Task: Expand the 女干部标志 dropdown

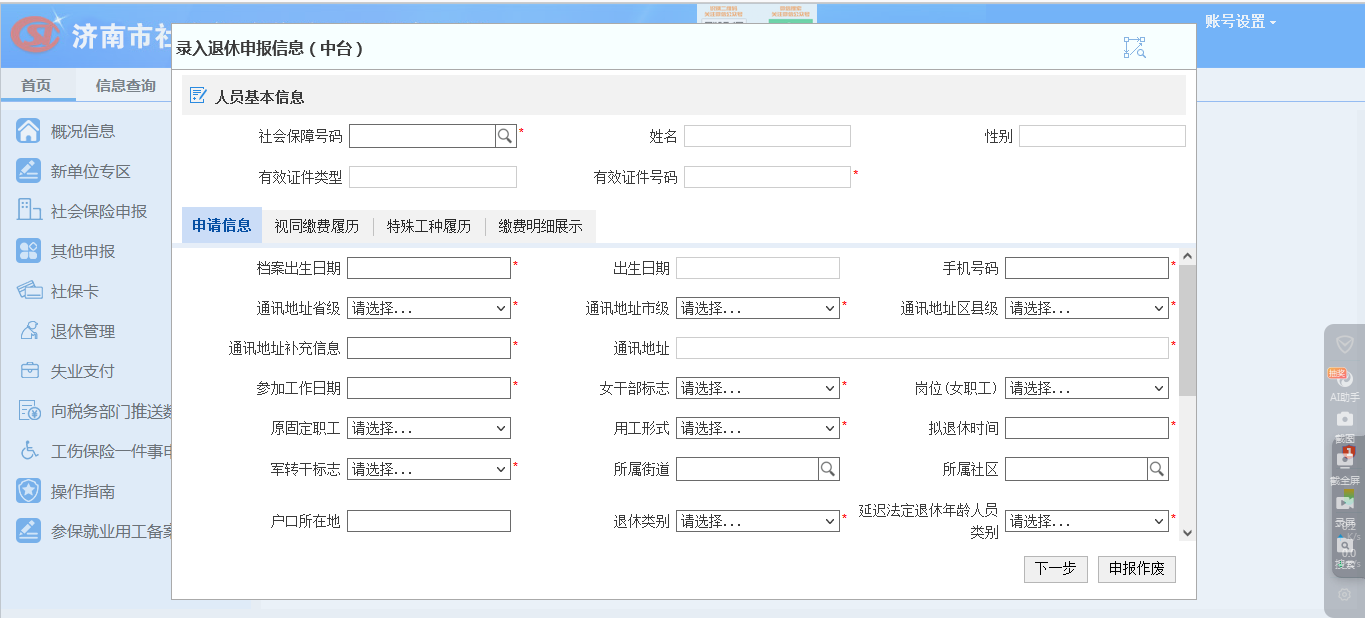Action: coord(757,389)
